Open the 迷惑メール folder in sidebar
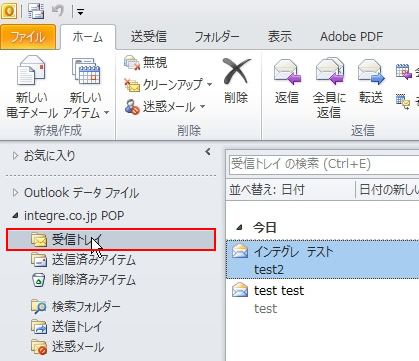419x361 pixels. tap(67, 347)
